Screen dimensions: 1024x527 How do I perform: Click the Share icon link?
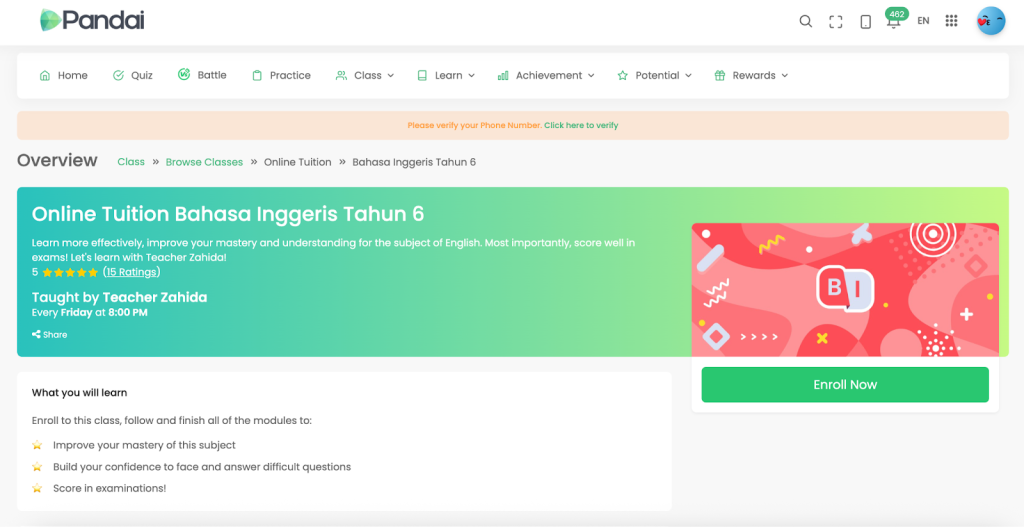(x=50, y=334)
